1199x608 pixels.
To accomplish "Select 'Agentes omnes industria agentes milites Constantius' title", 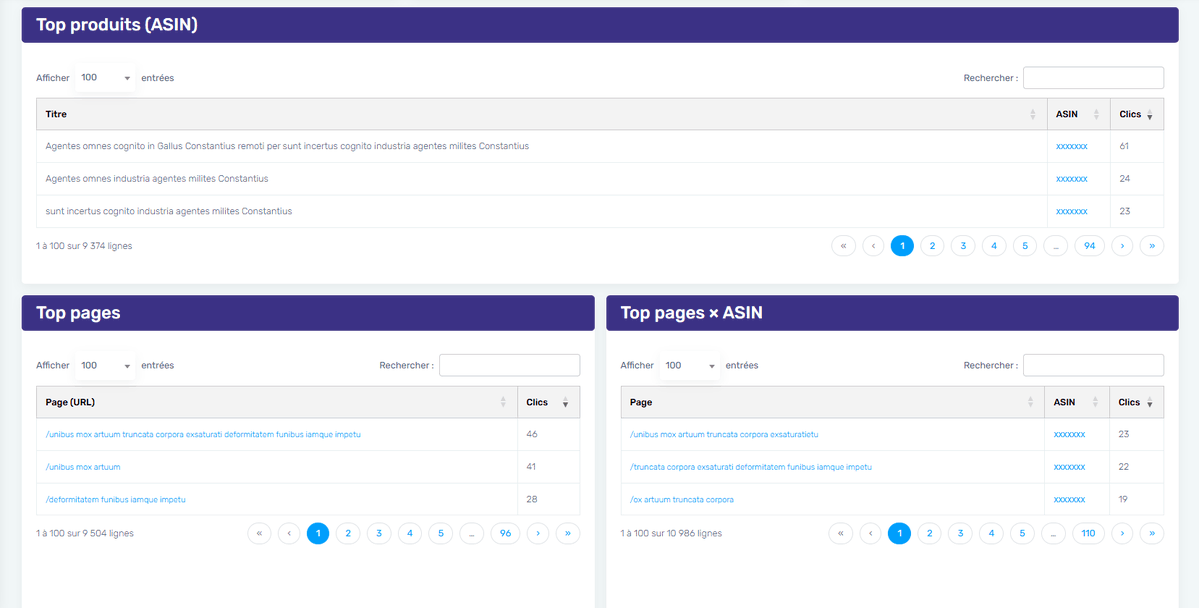I will [x=157, y=178].
